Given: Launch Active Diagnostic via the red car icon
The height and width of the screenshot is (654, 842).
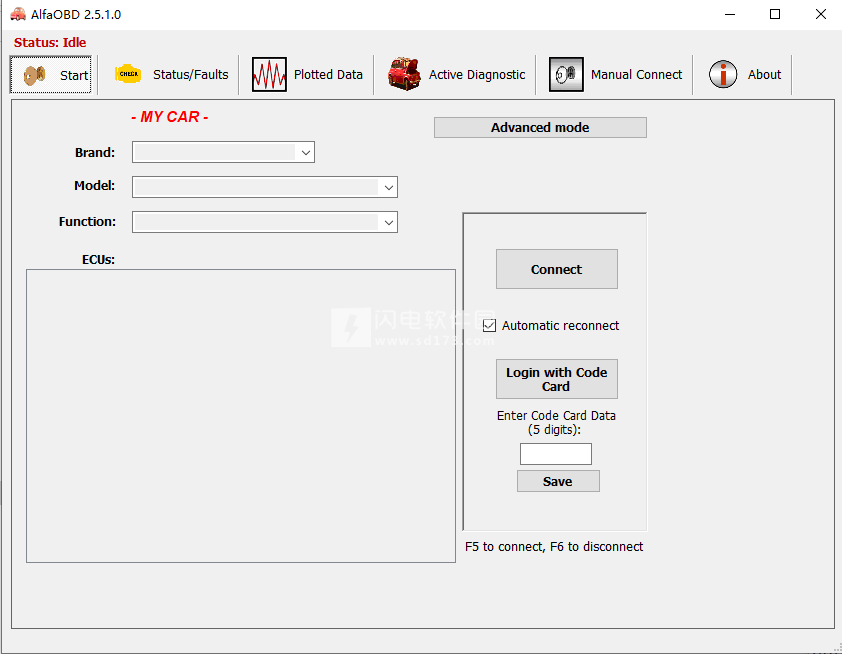Looking at the screenshot, I should (x=404, y=74).
